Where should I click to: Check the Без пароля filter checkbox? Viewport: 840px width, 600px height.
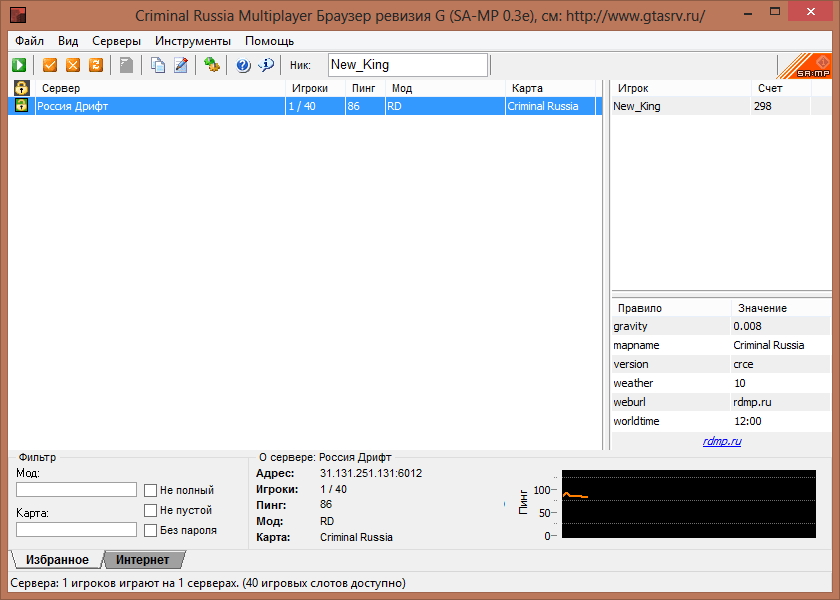(151, 530)
